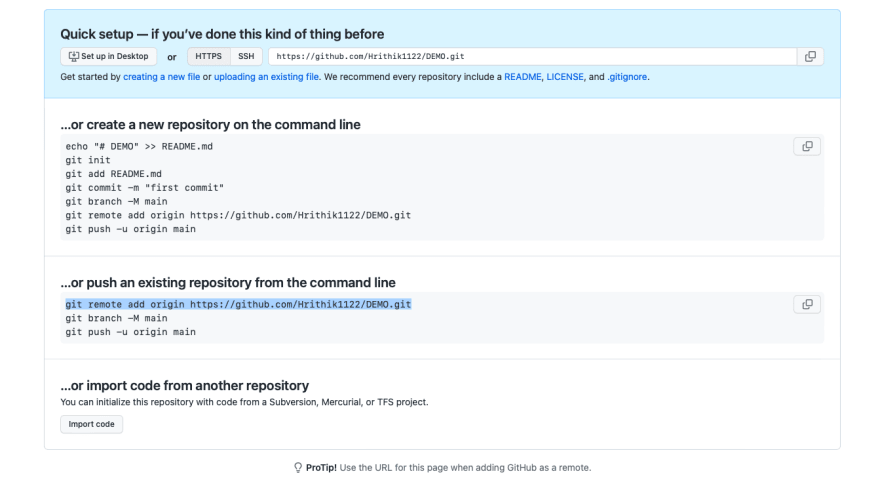The image size is (880, 480).
Task: Open the LICENSE link
Action: [x=565, y=77]
